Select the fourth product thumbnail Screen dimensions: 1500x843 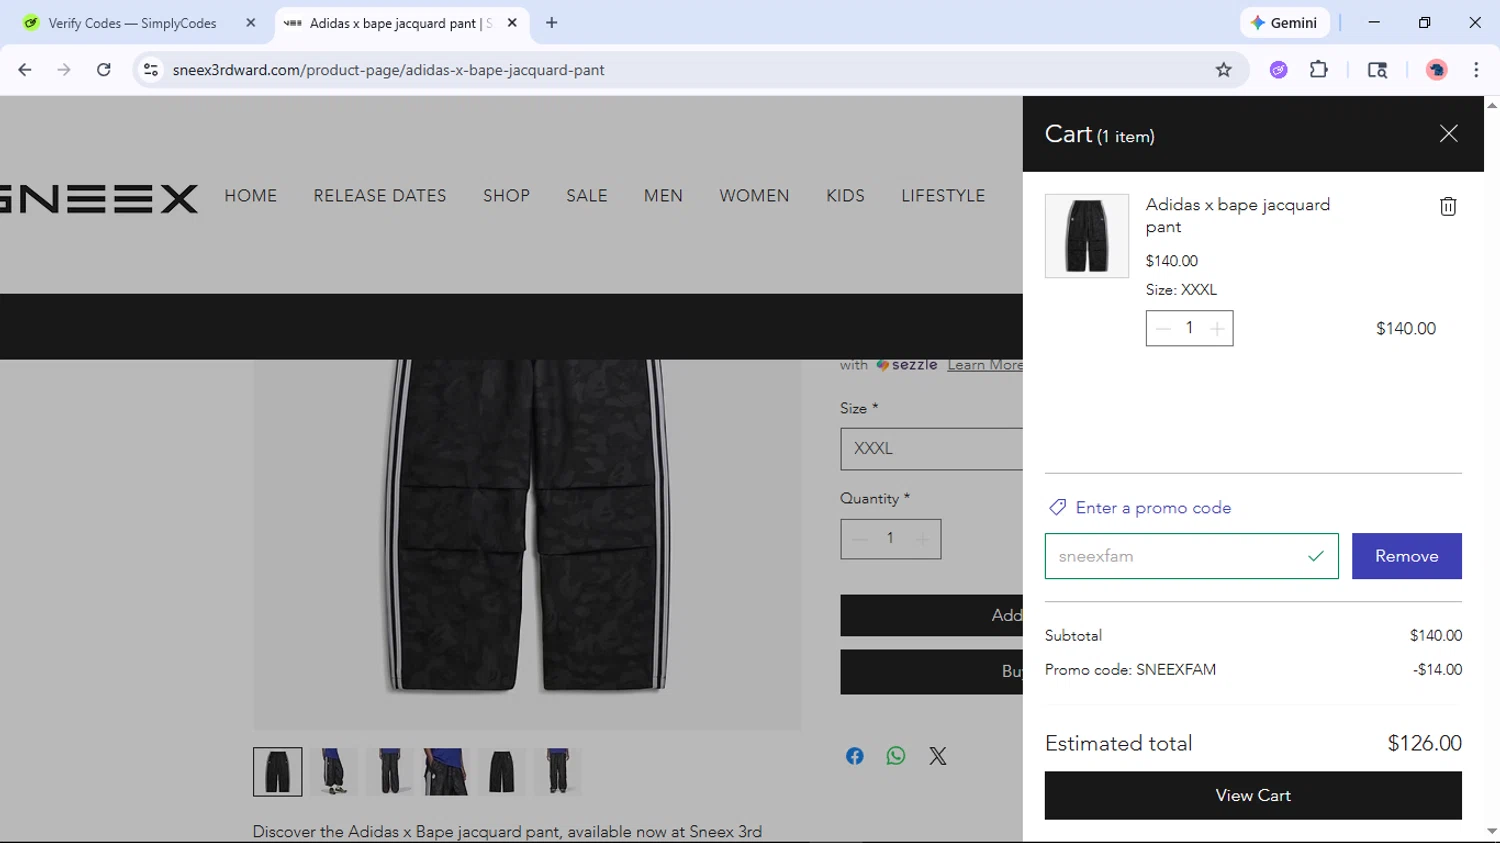tap(446, 772)
